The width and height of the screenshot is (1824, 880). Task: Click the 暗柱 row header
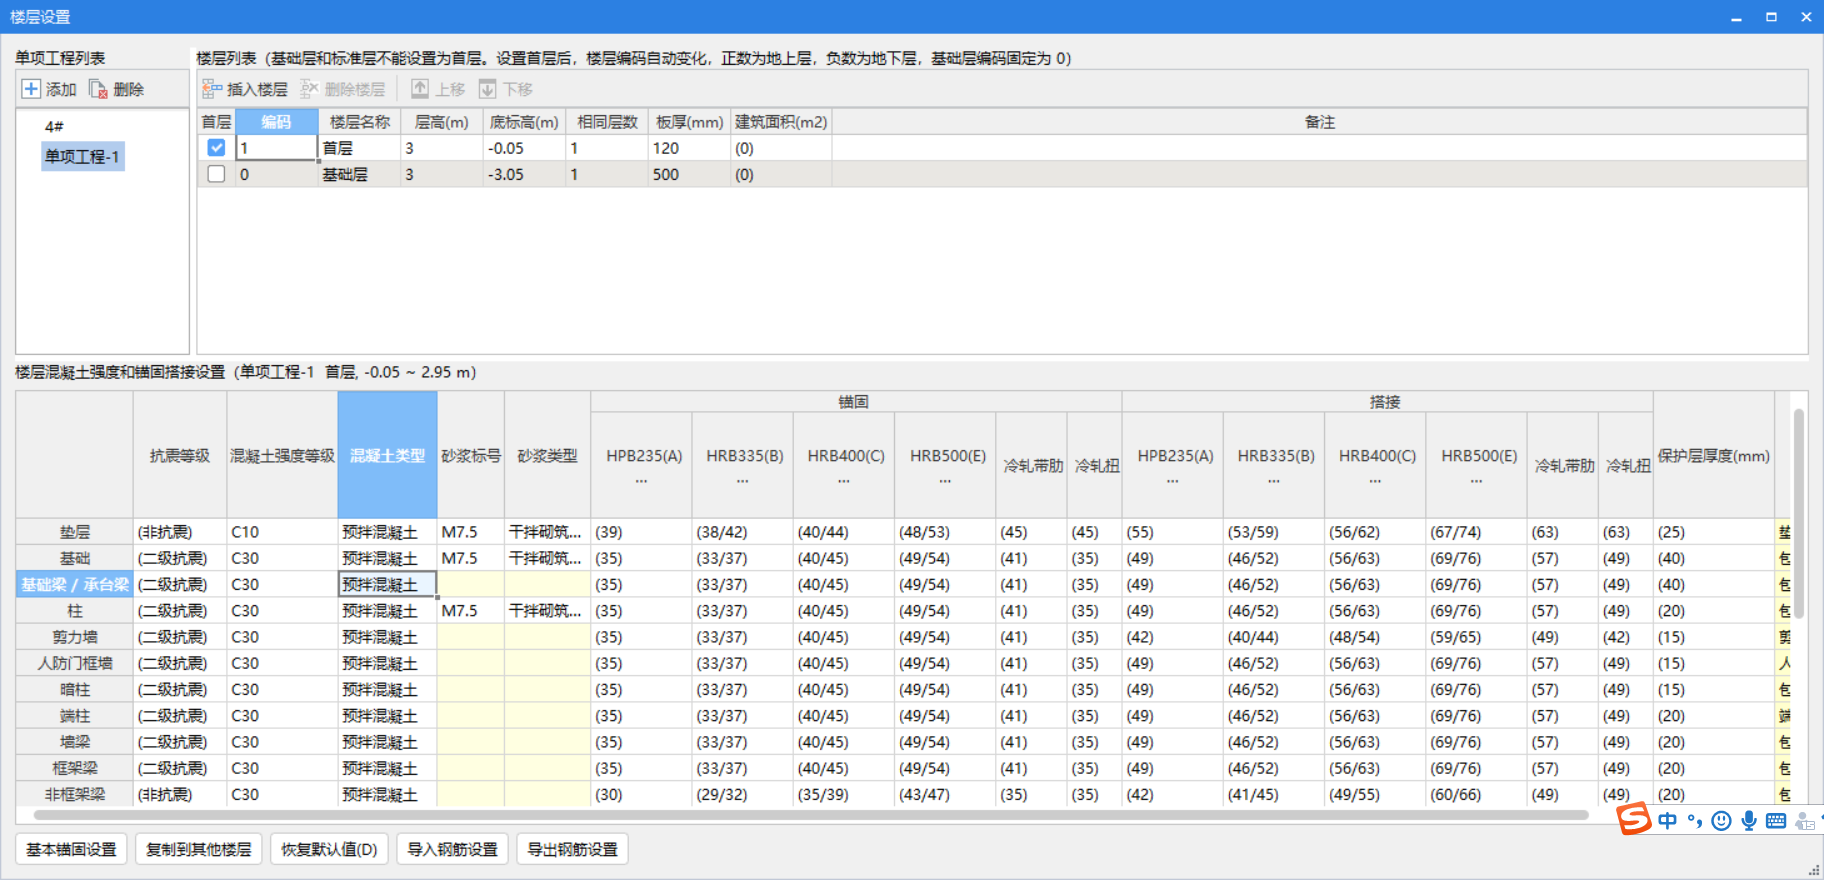point(75,689)
